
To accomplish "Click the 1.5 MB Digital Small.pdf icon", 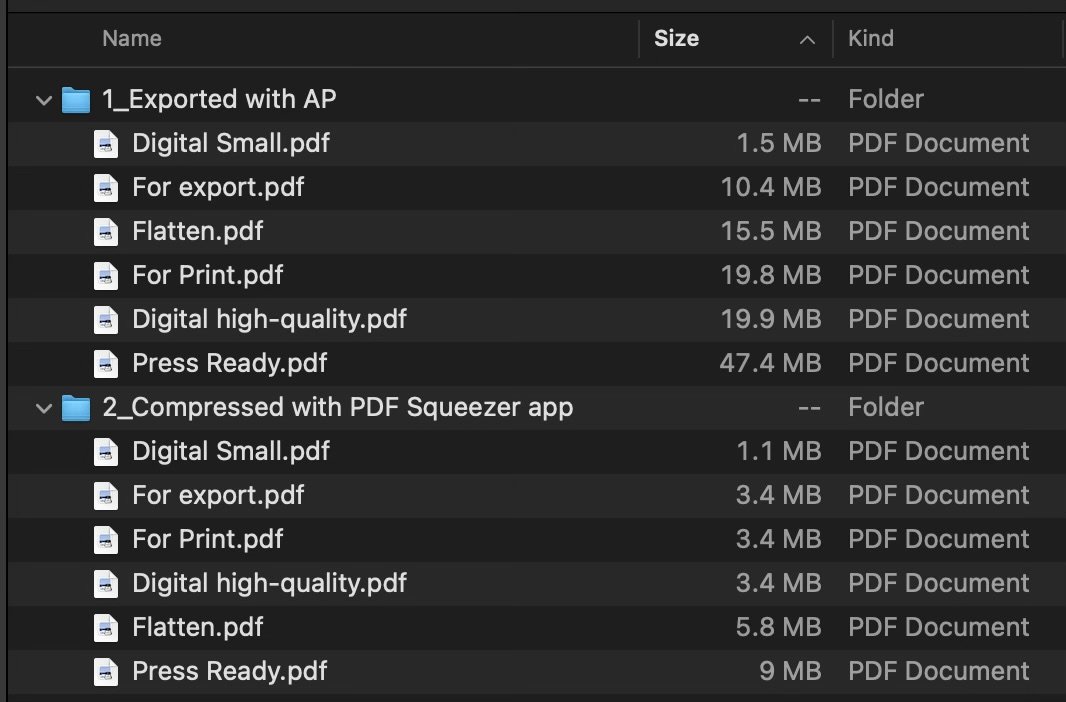I will pyautogui.click(x=106, y=144).
